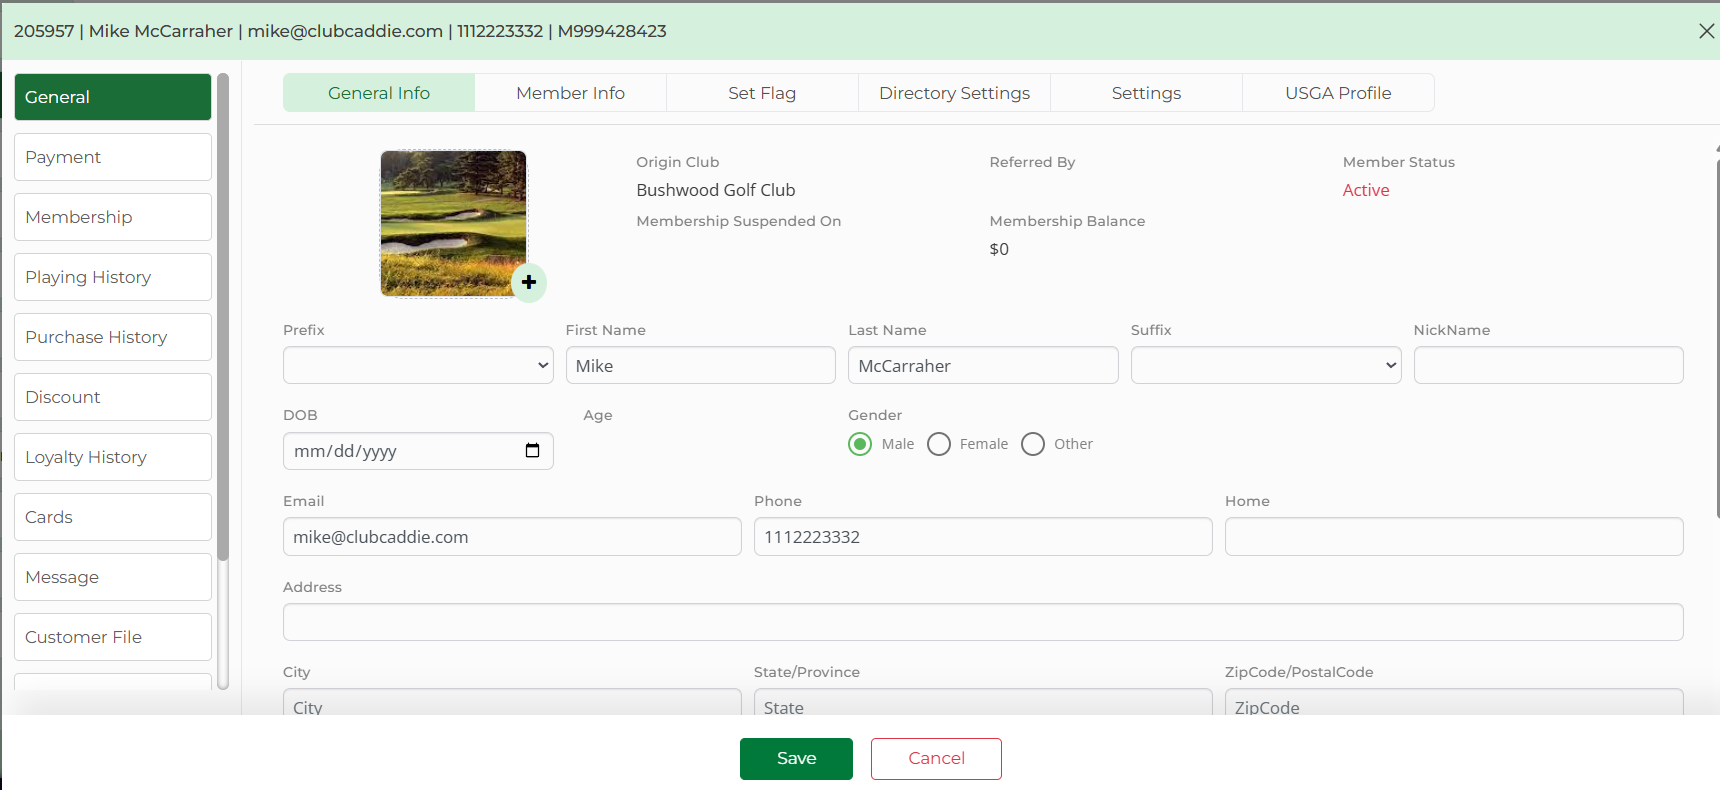Click the sidebar vertical scrollbar
Screen dimensions: 1720x790
(223, 320)
